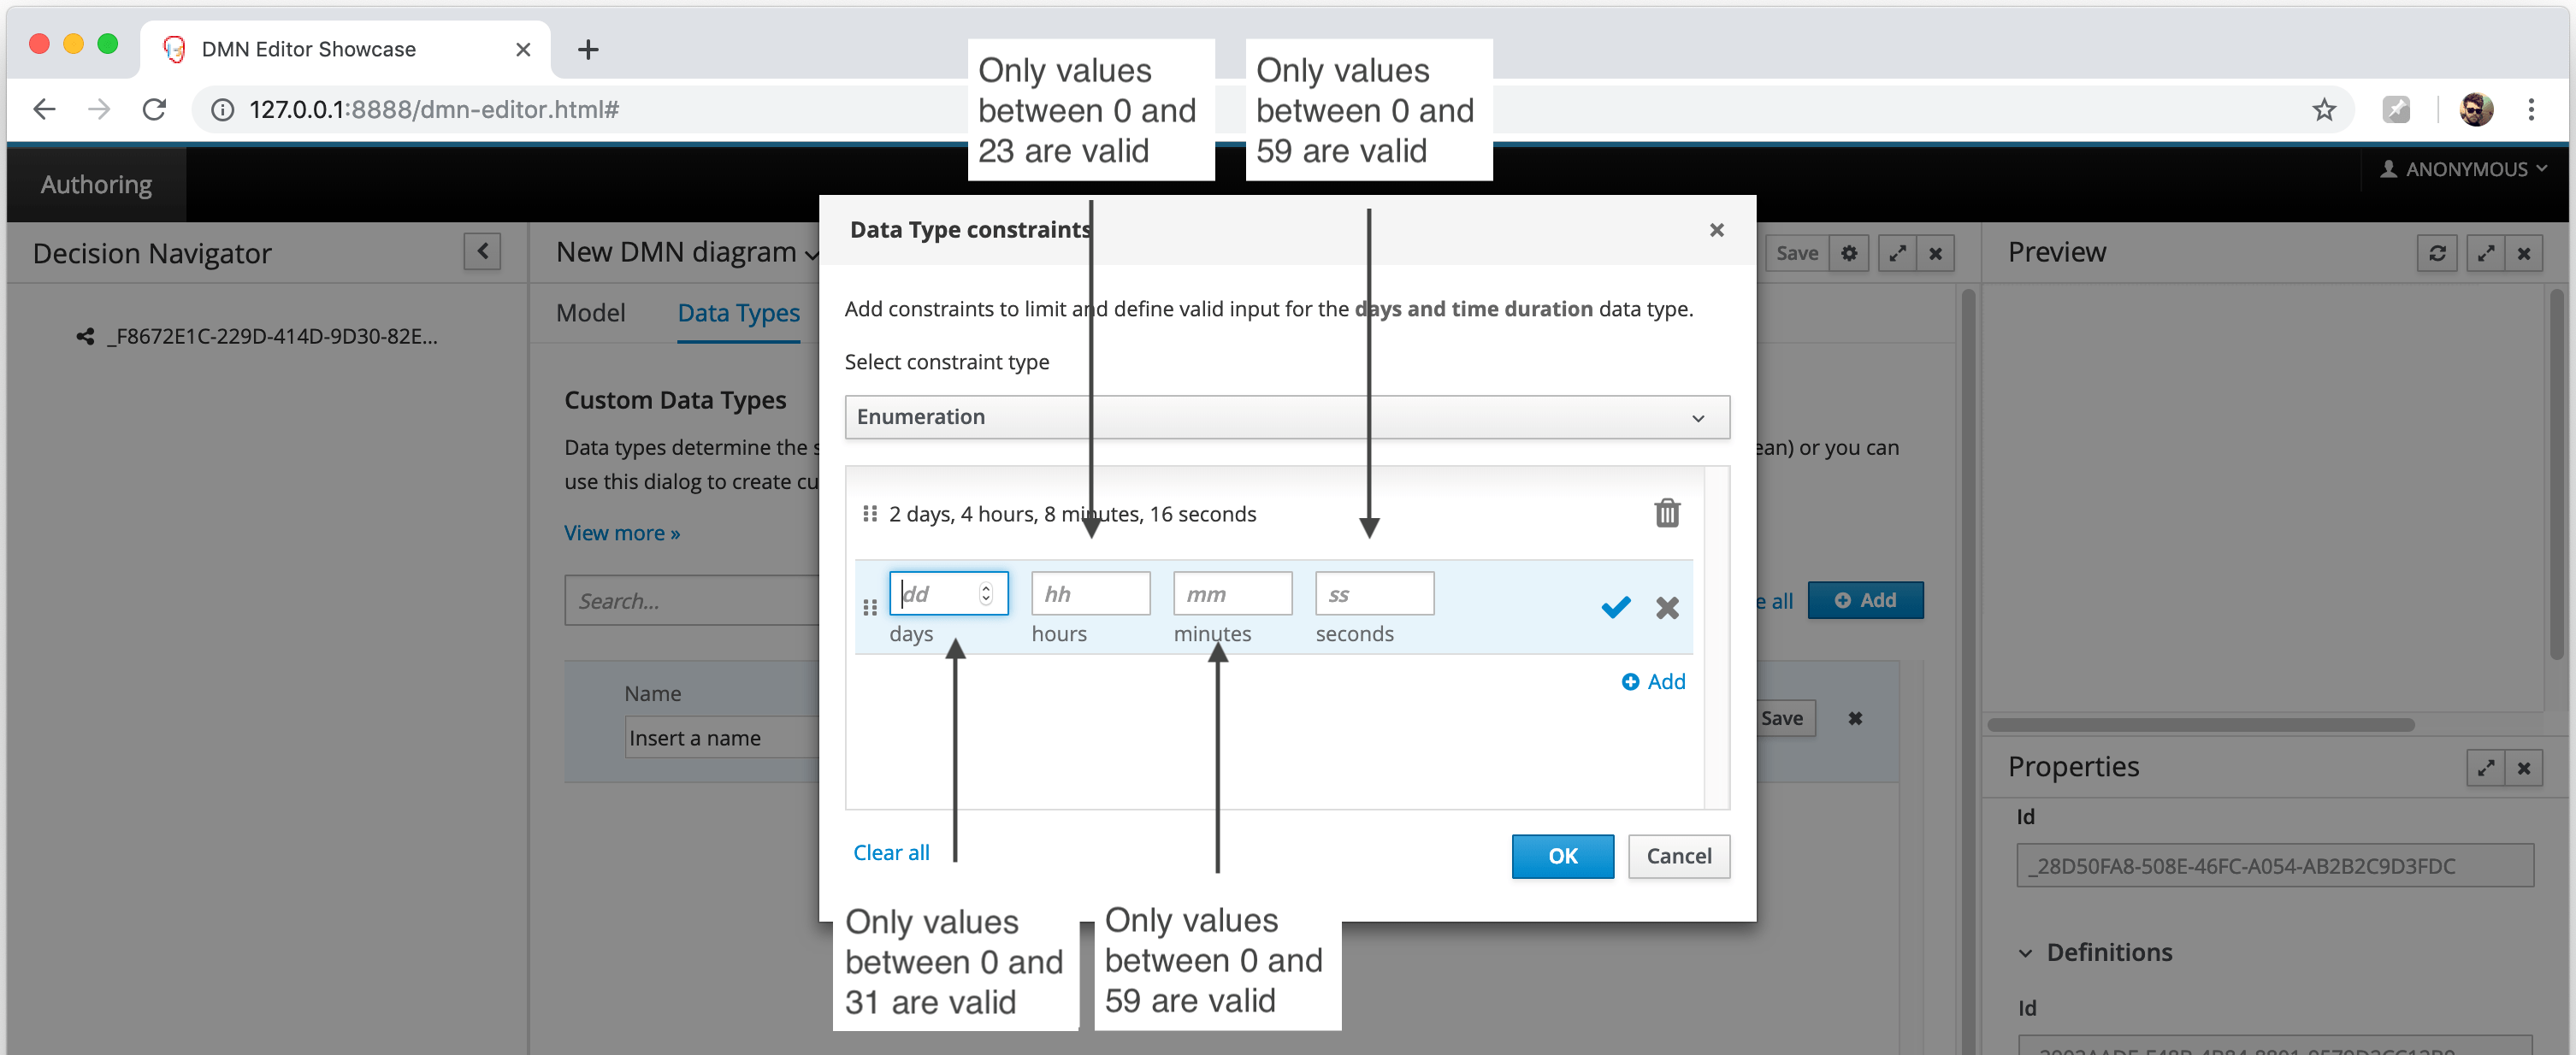Expand the Properties panel
Screen dimensions: 2576x1055
(x=2485, y=767)
